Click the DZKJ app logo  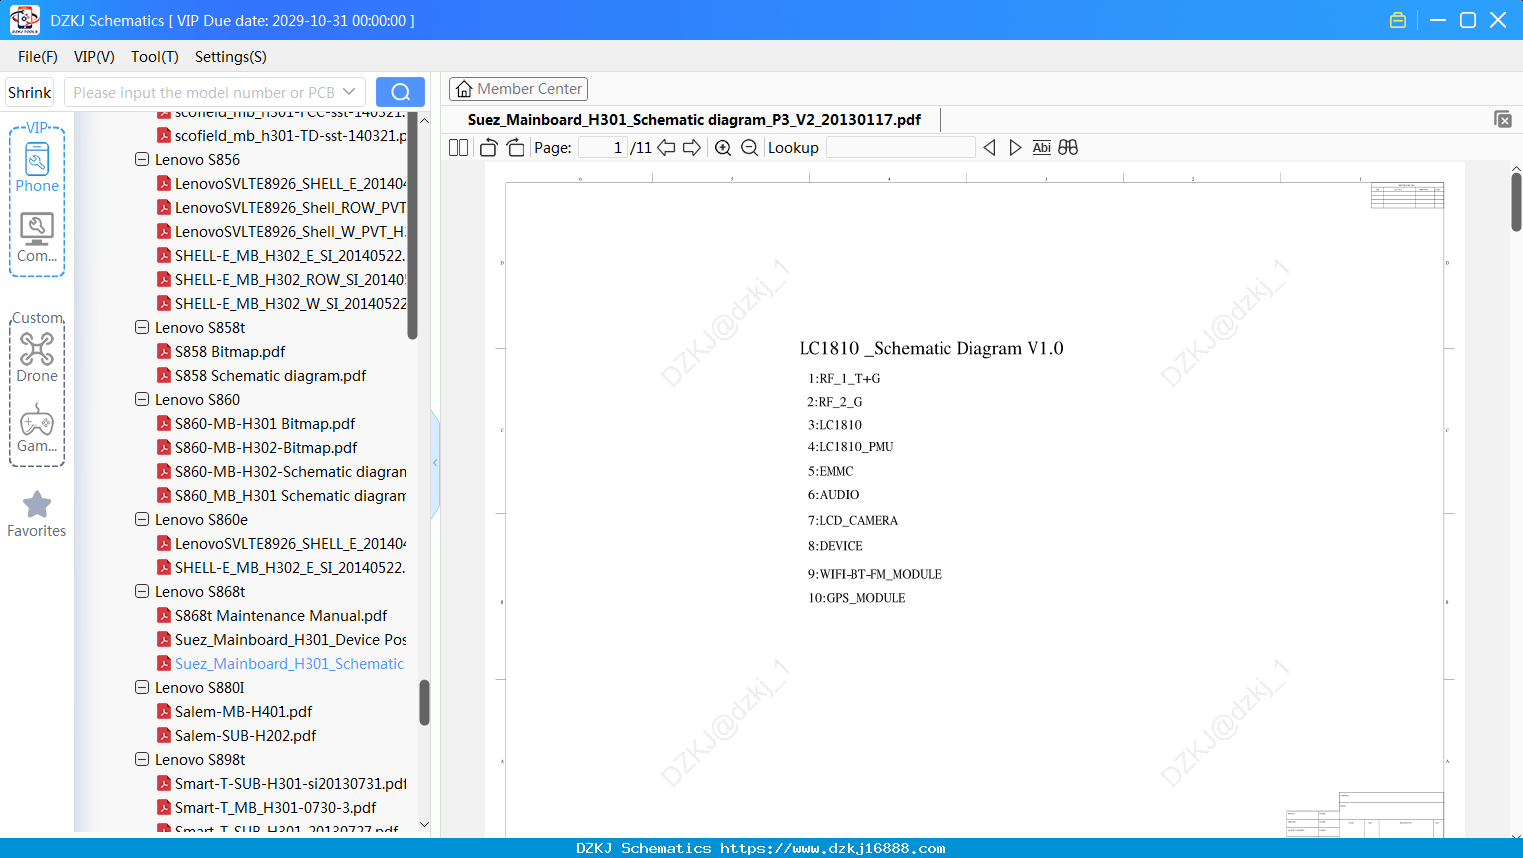coord(24,20)
